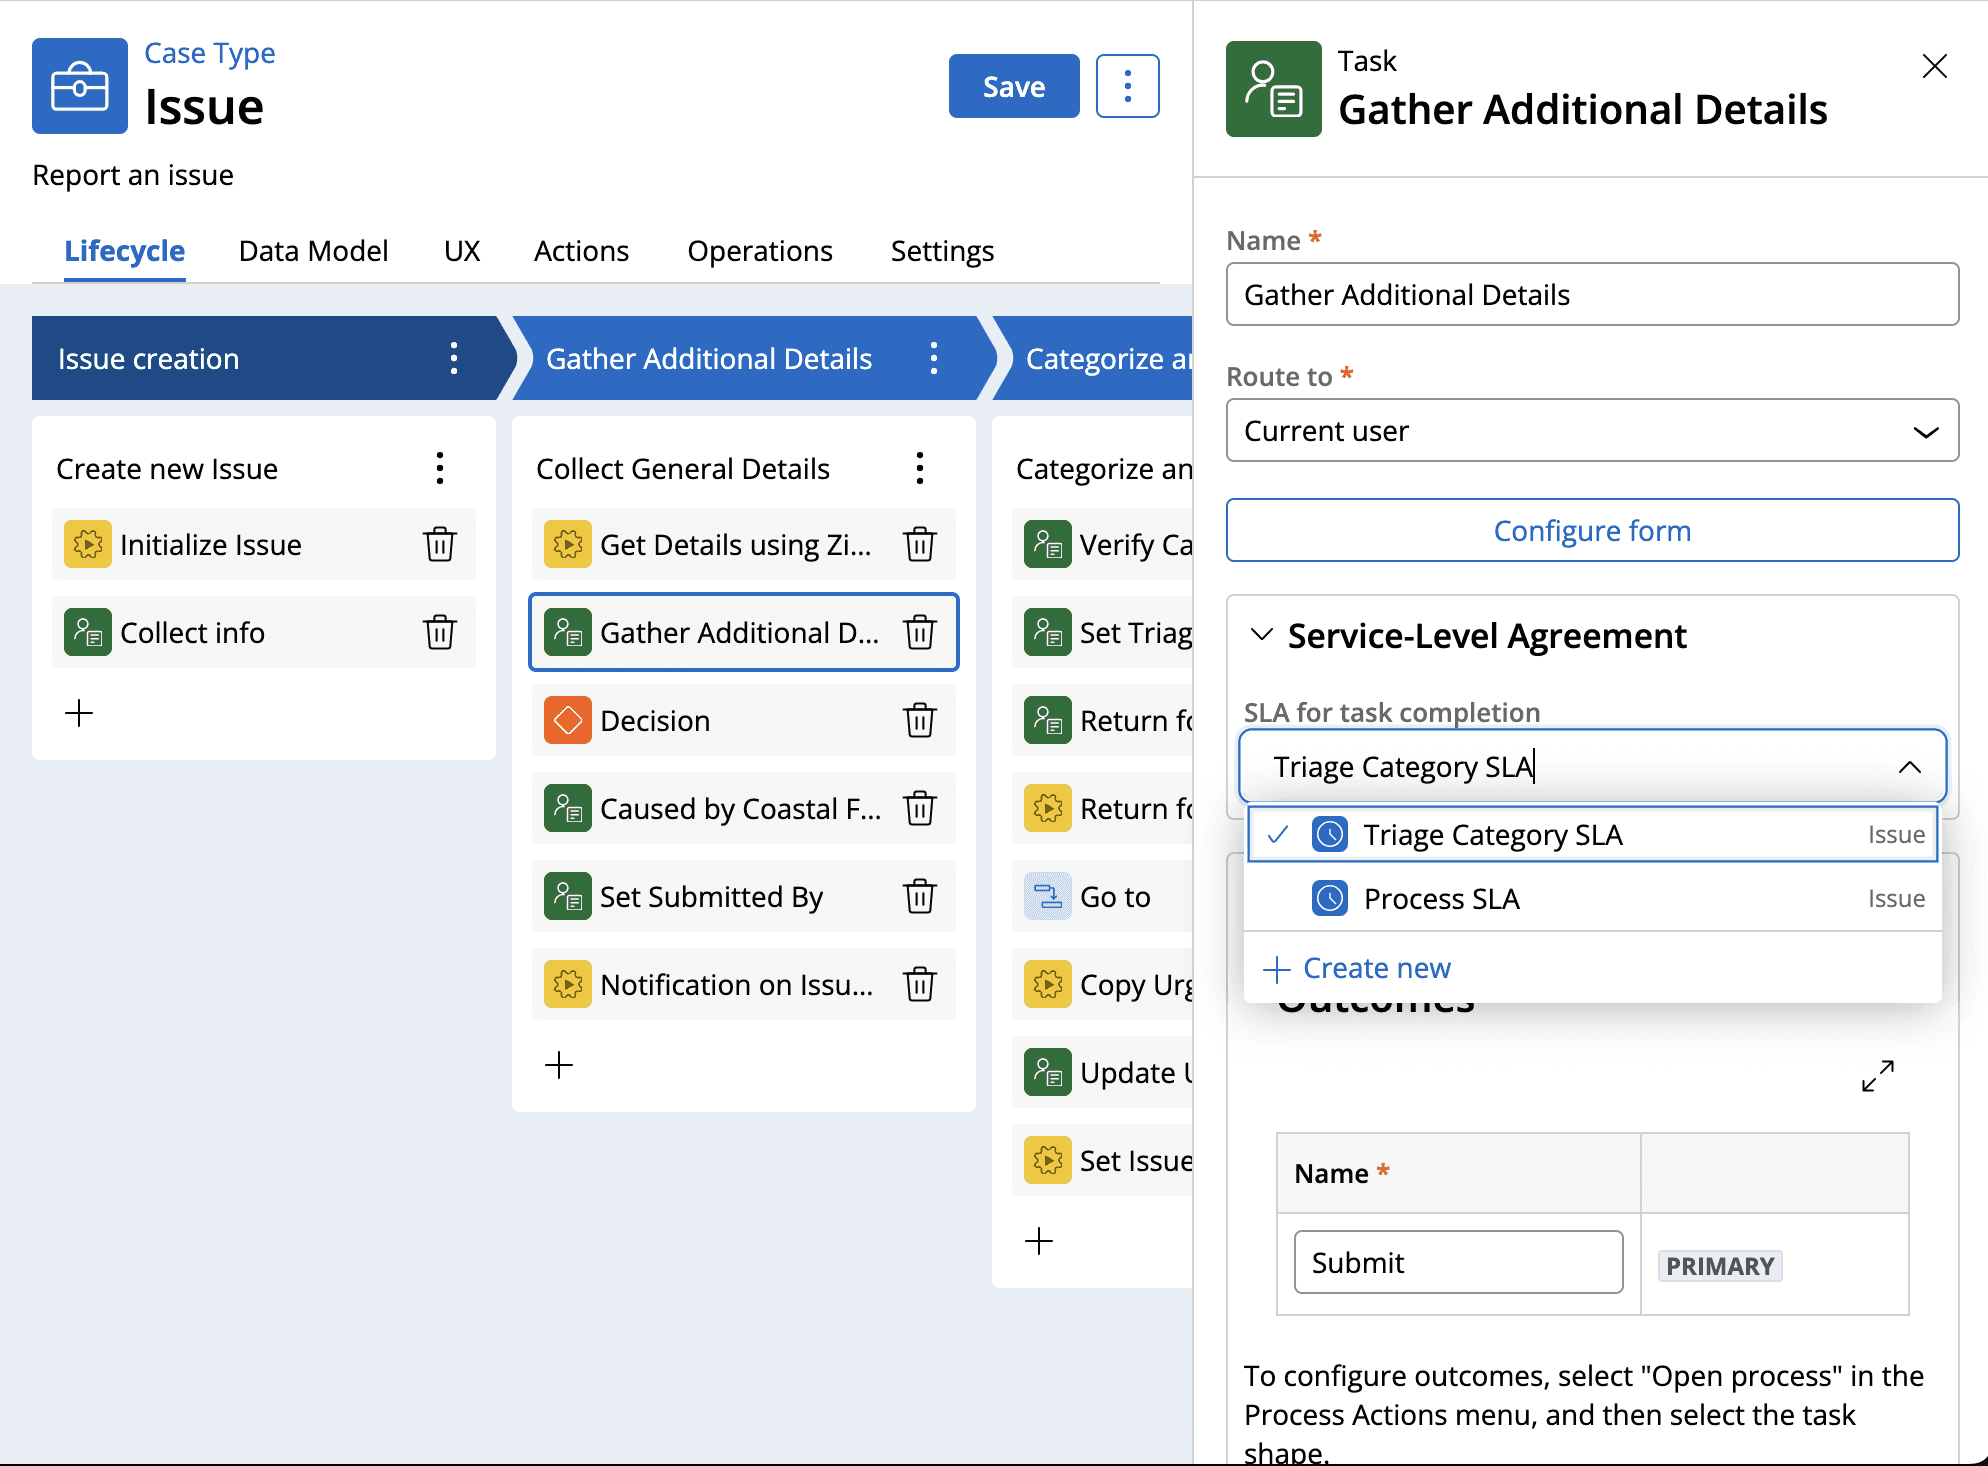Add step under Collect General Details
1988x1466 pixels.
[x=559, y=1065]
